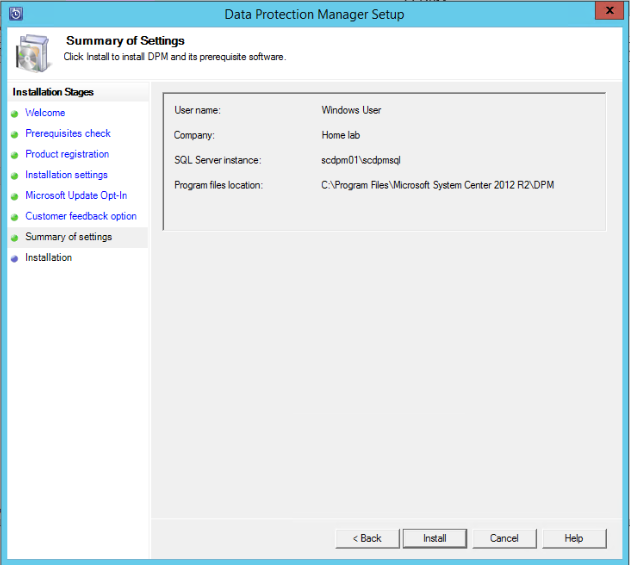
Task: Click the DPM setup icon in title bar
Action: point(15,12)
